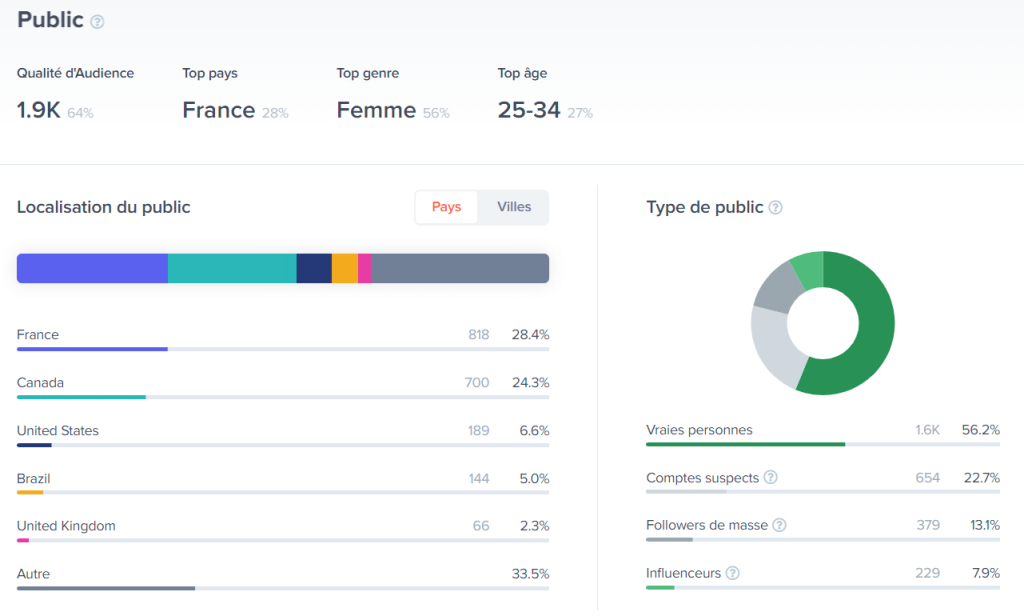Open the Type de public help icon
The height and width of the screenshot is (616, 1024).
coord(775,208)
